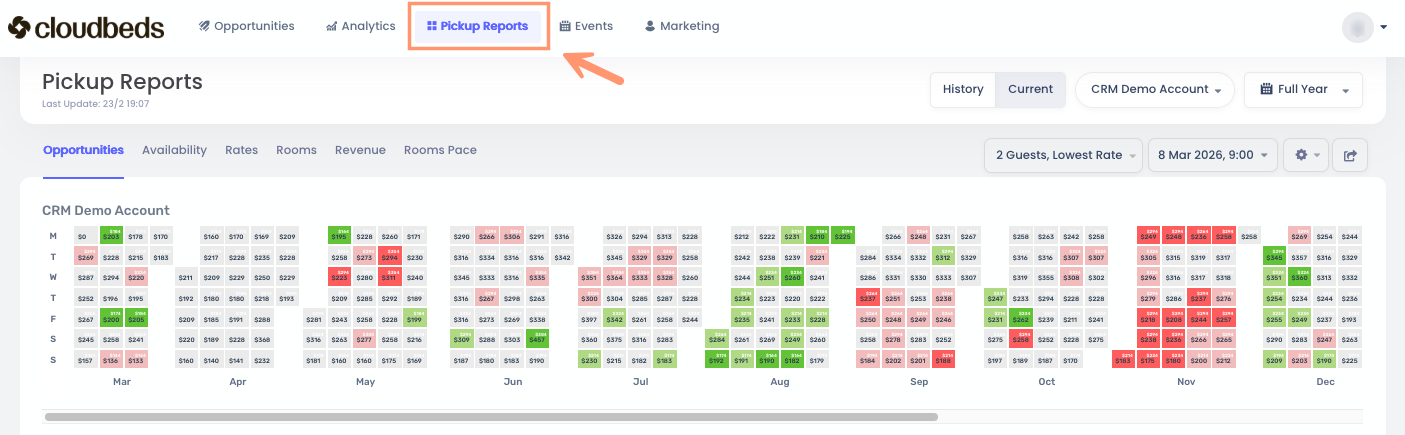Expand the CRM Demo Account dropdown

click(x=1155, y=90)
